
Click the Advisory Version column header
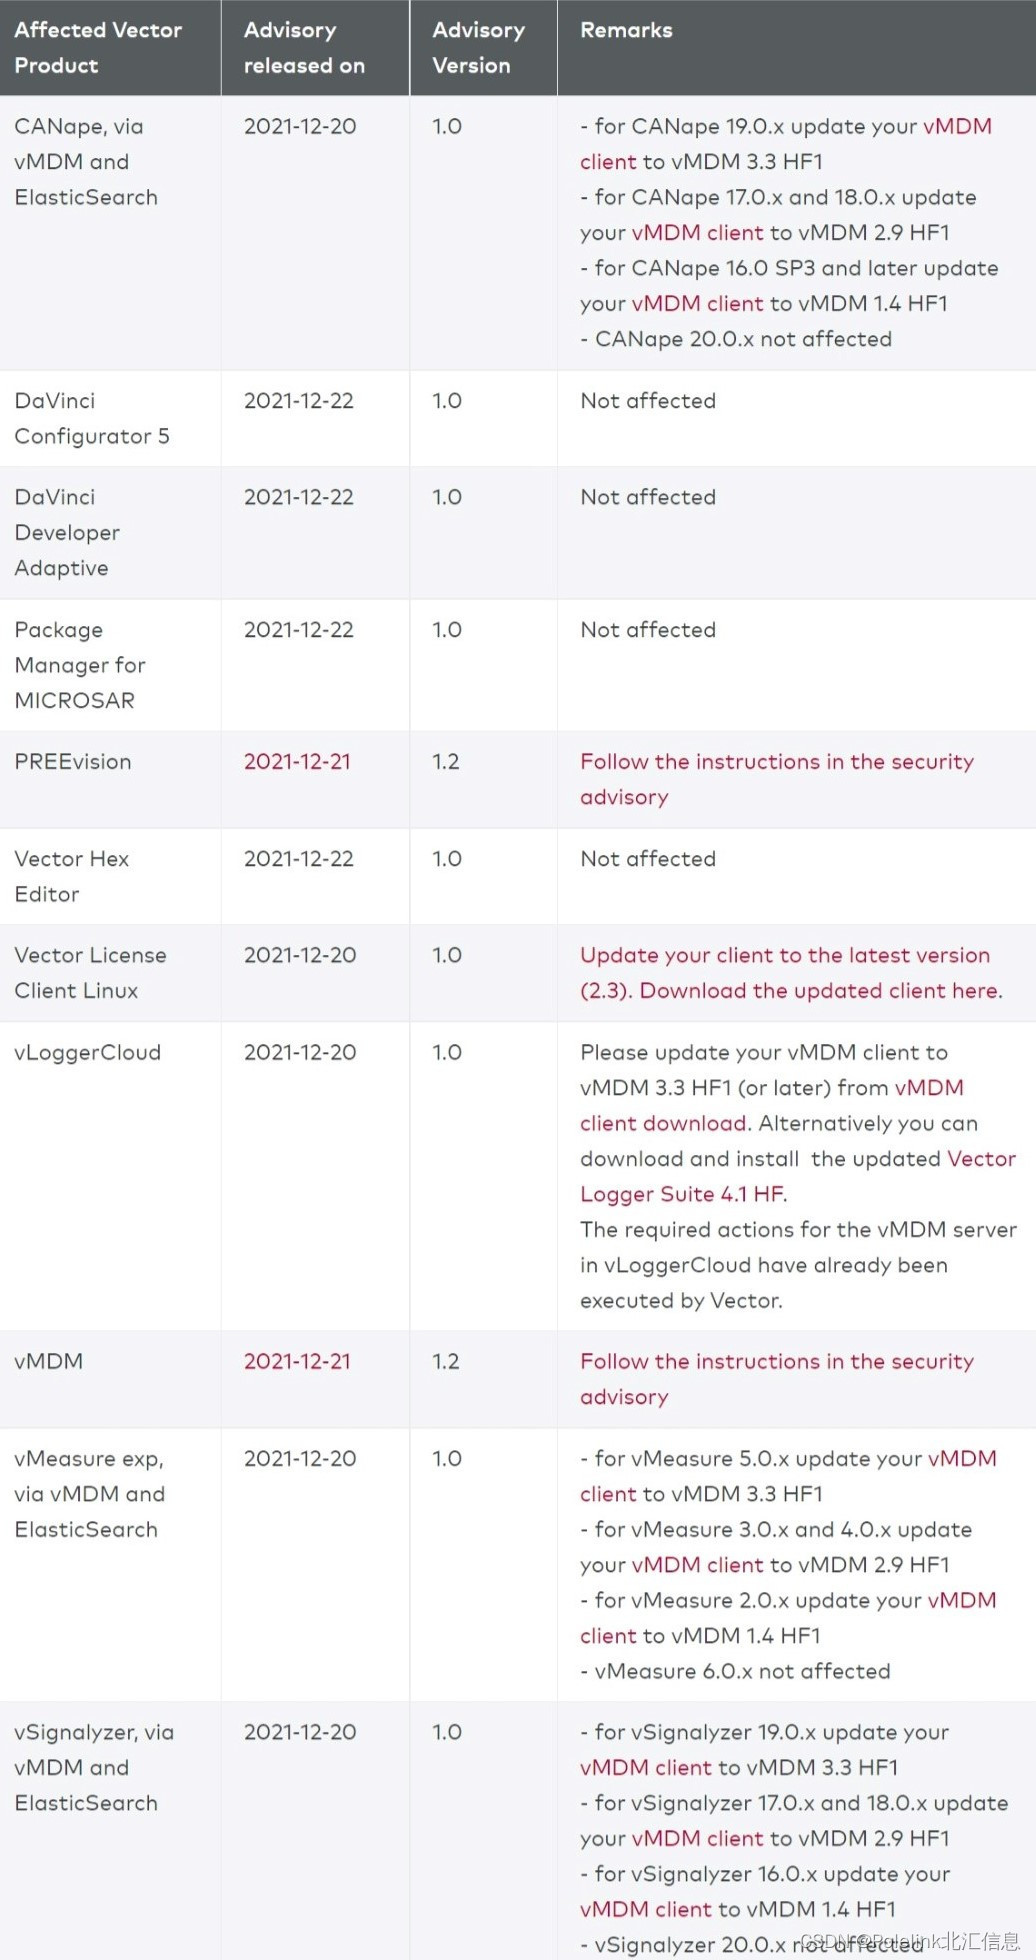point(483,48)
